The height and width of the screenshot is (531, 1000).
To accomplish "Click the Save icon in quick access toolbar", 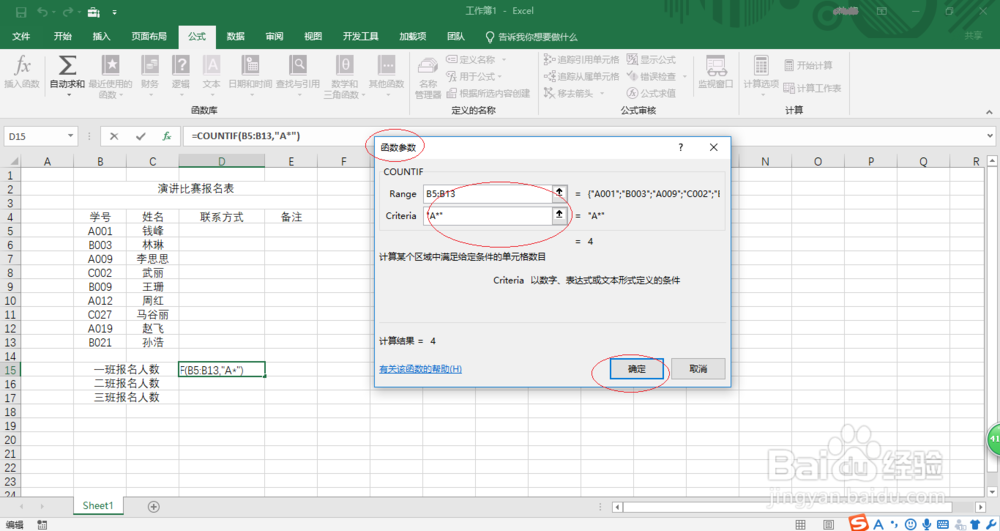I will (x=21, y=11).
